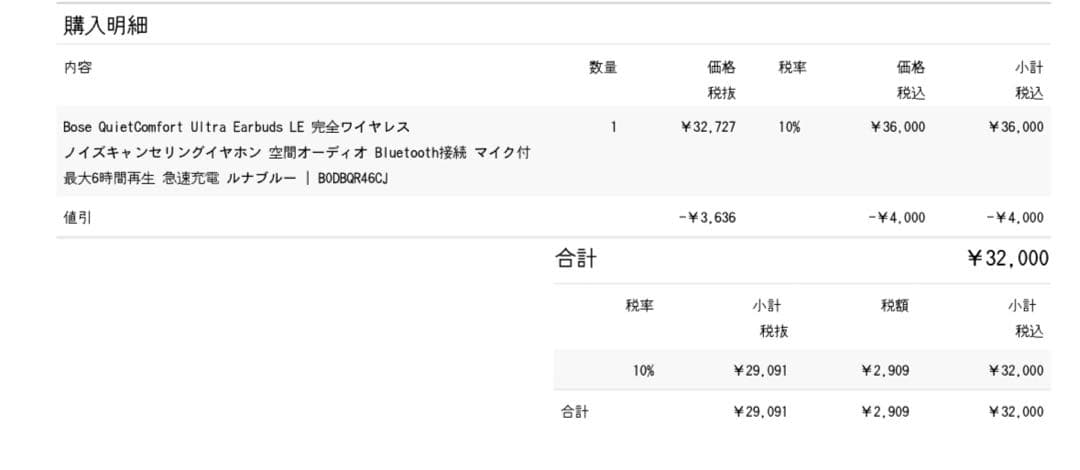Select the 10% rate in the tax summary row

click(643, 370)
